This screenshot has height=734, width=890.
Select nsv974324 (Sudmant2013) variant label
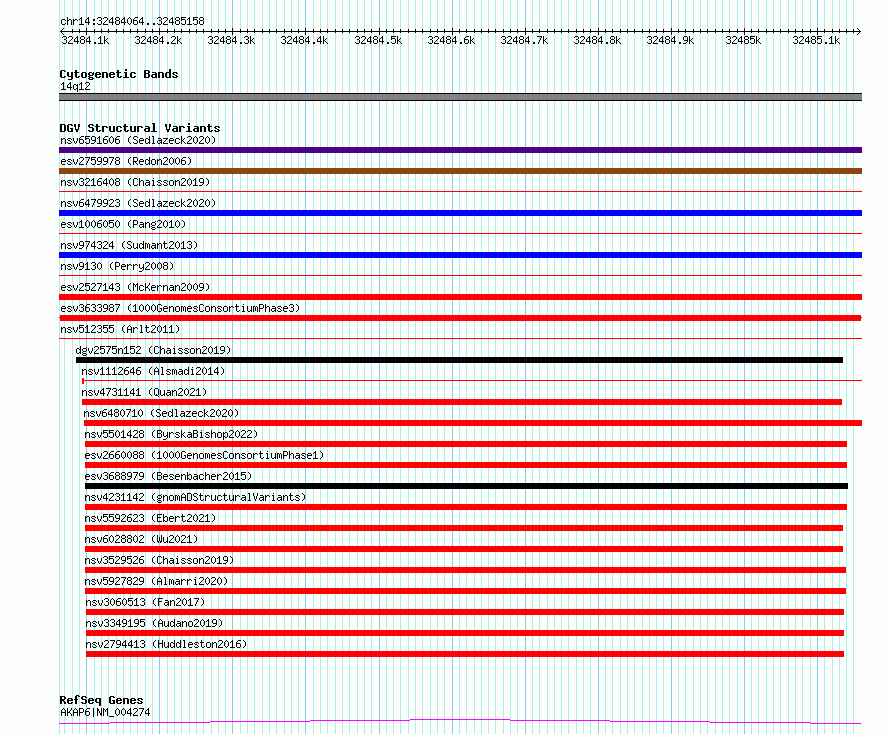coord(129,245)
